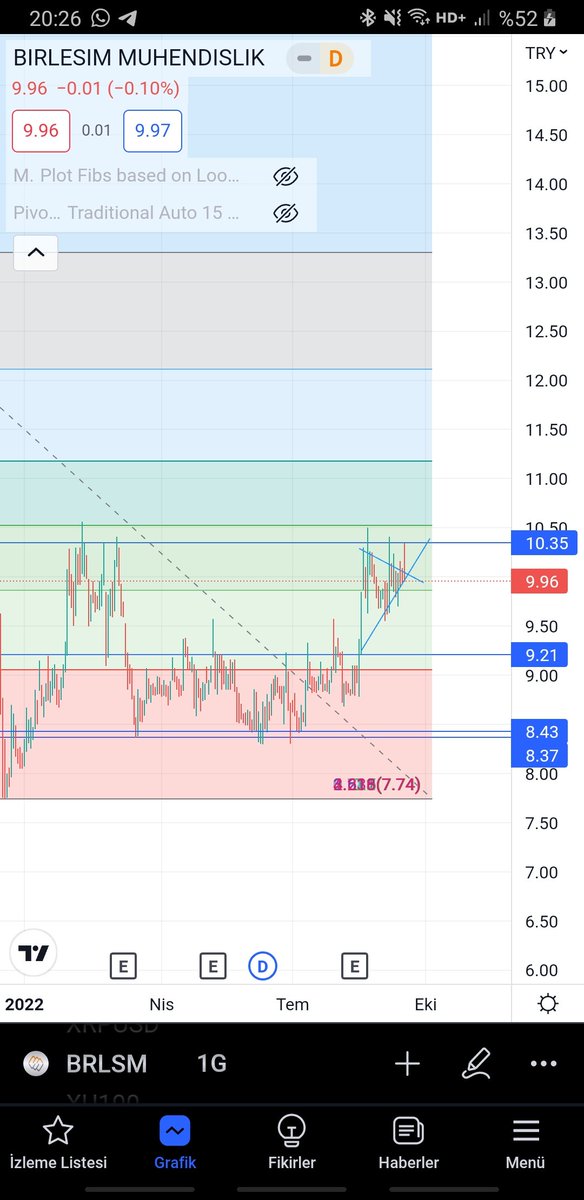Viewport: 584px width, 1200px height.
Task: Toggle visibility of M. Plot Fibs indicator
Action: (285, 177)
